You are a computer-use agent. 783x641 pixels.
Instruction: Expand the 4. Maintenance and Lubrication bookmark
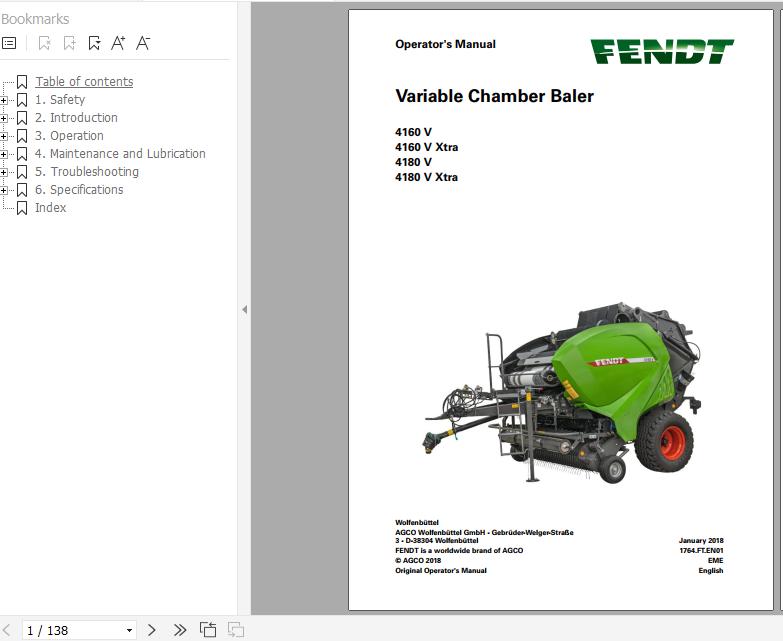(3, 154)
